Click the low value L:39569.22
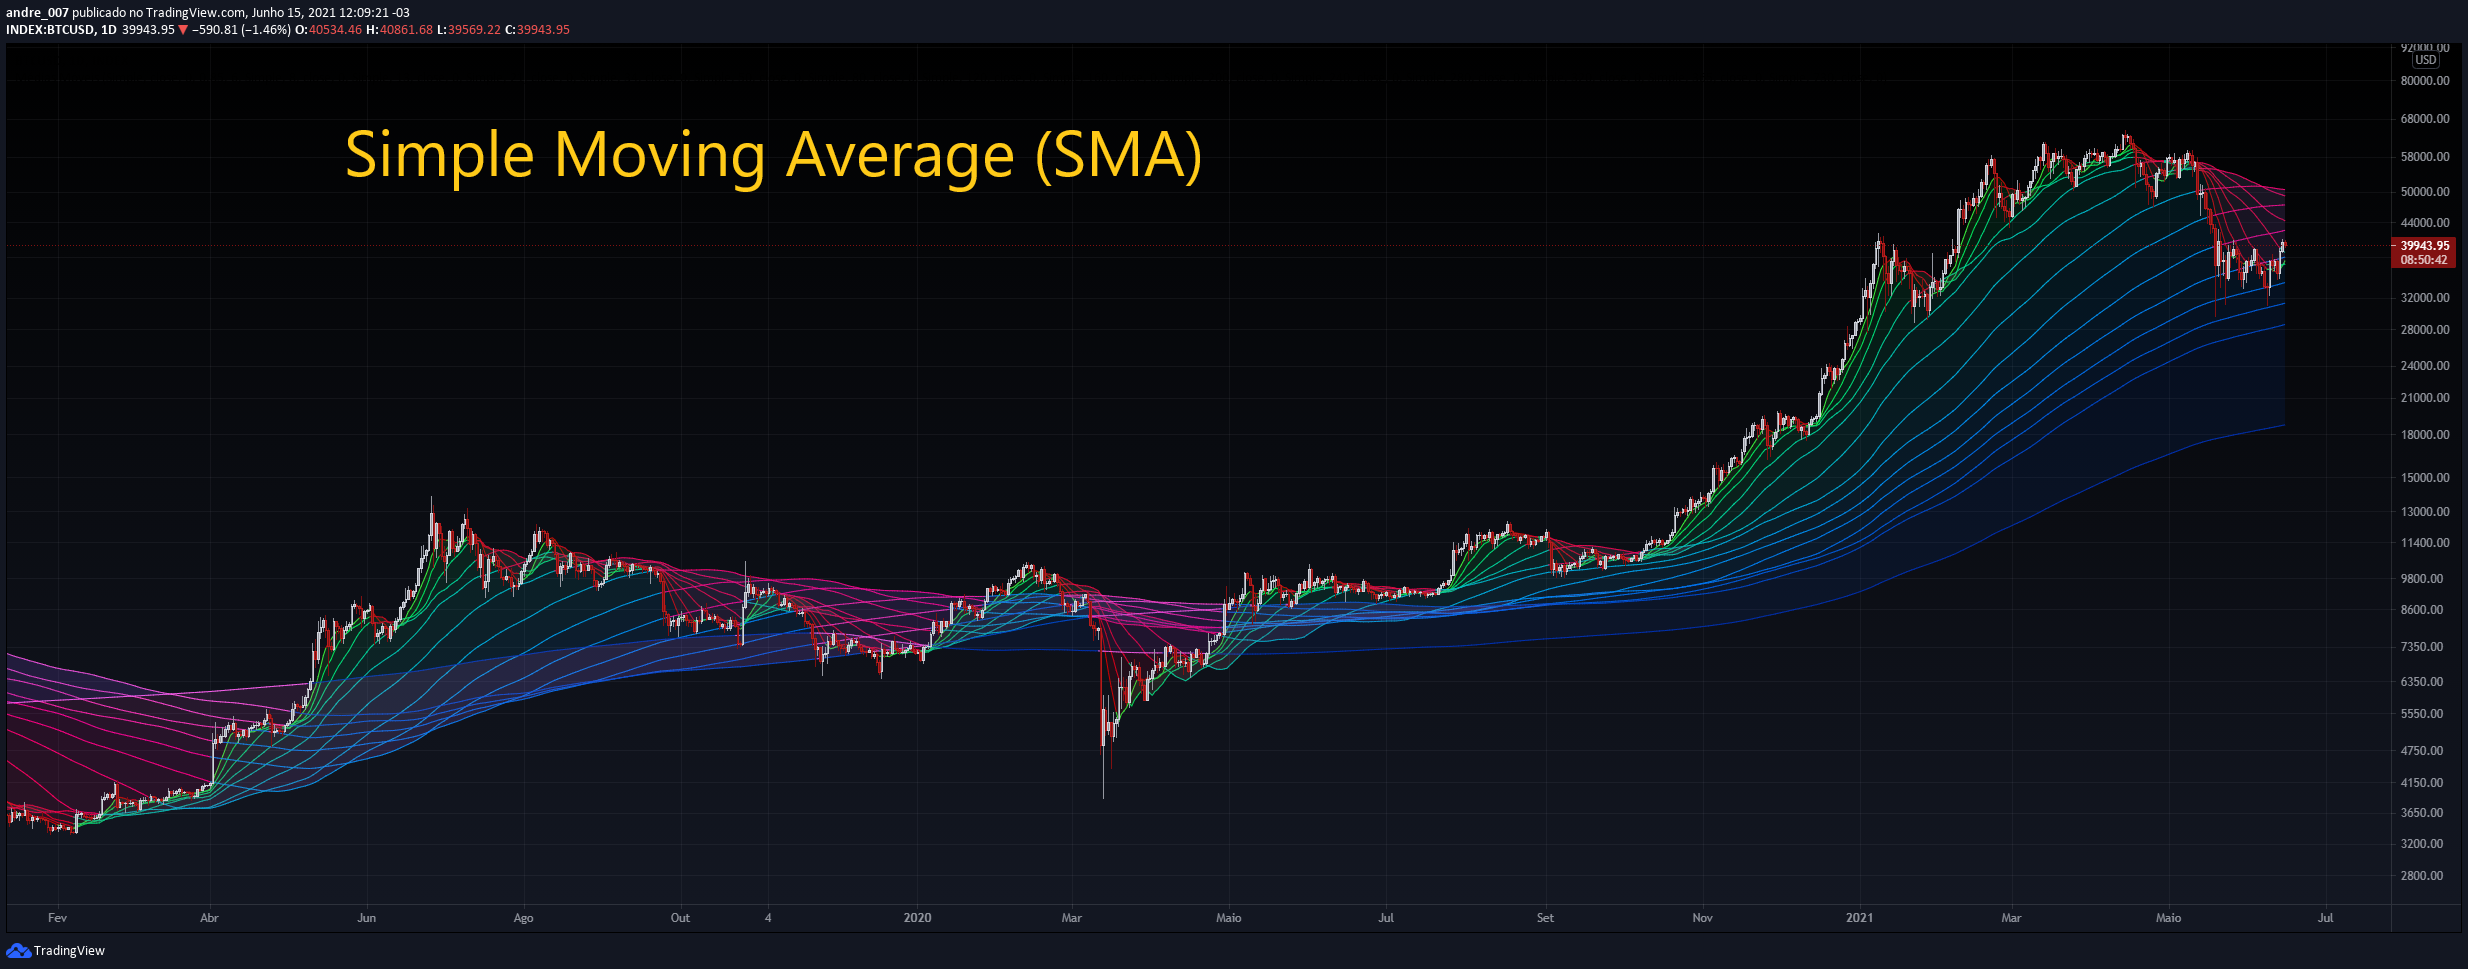2468x969 pixels. coord(468,30)
